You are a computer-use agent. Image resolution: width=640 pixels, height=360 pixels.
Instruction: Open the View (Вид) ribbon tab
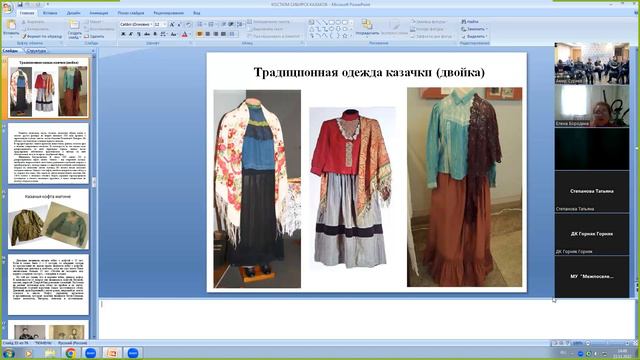(197, 13)
